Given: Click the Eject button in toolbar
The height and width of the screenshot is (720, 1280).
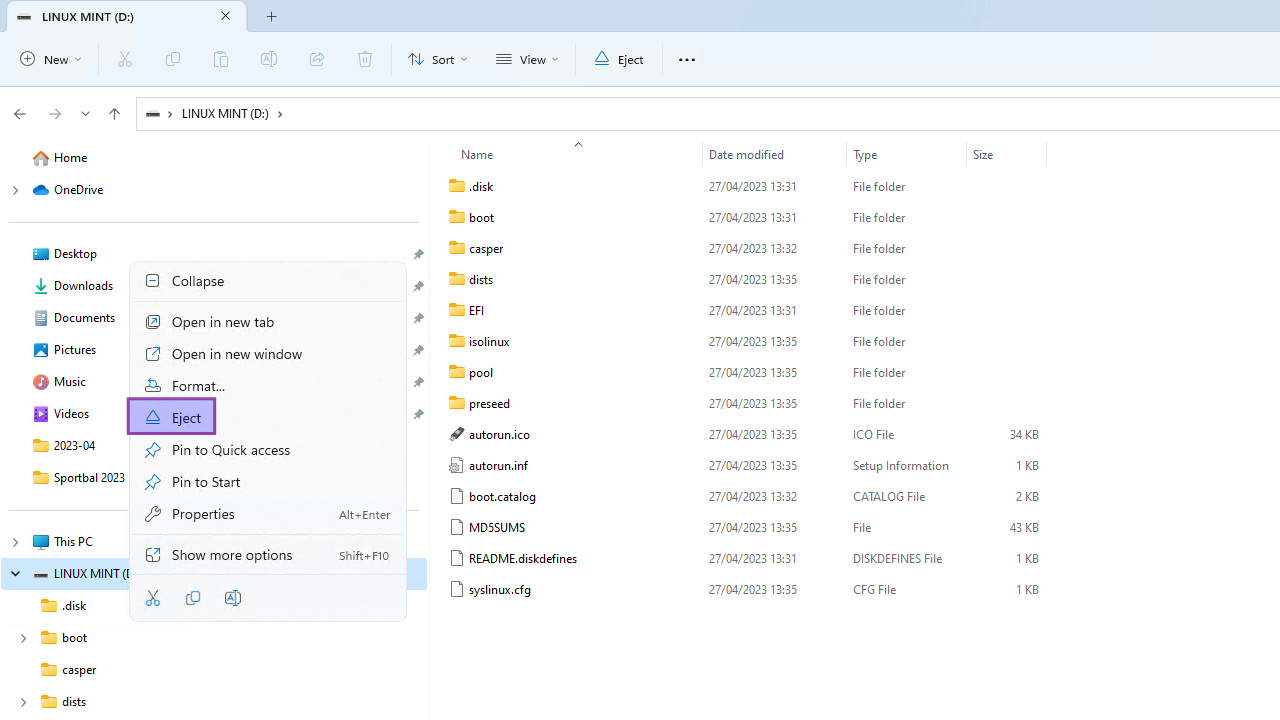Looking at the screenshot, I should point(619,59).
